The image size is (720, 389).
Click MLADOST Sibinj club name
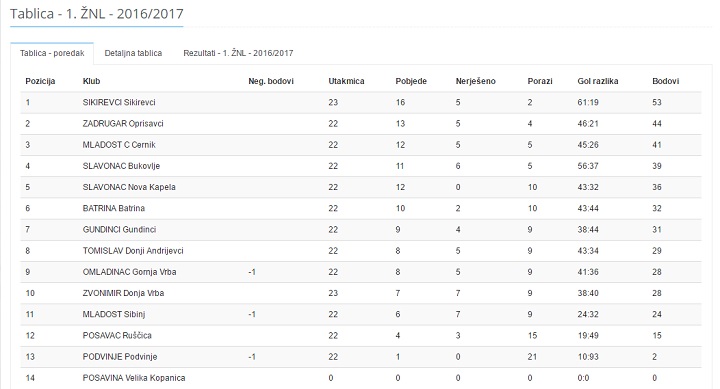[x=114, y=314]
